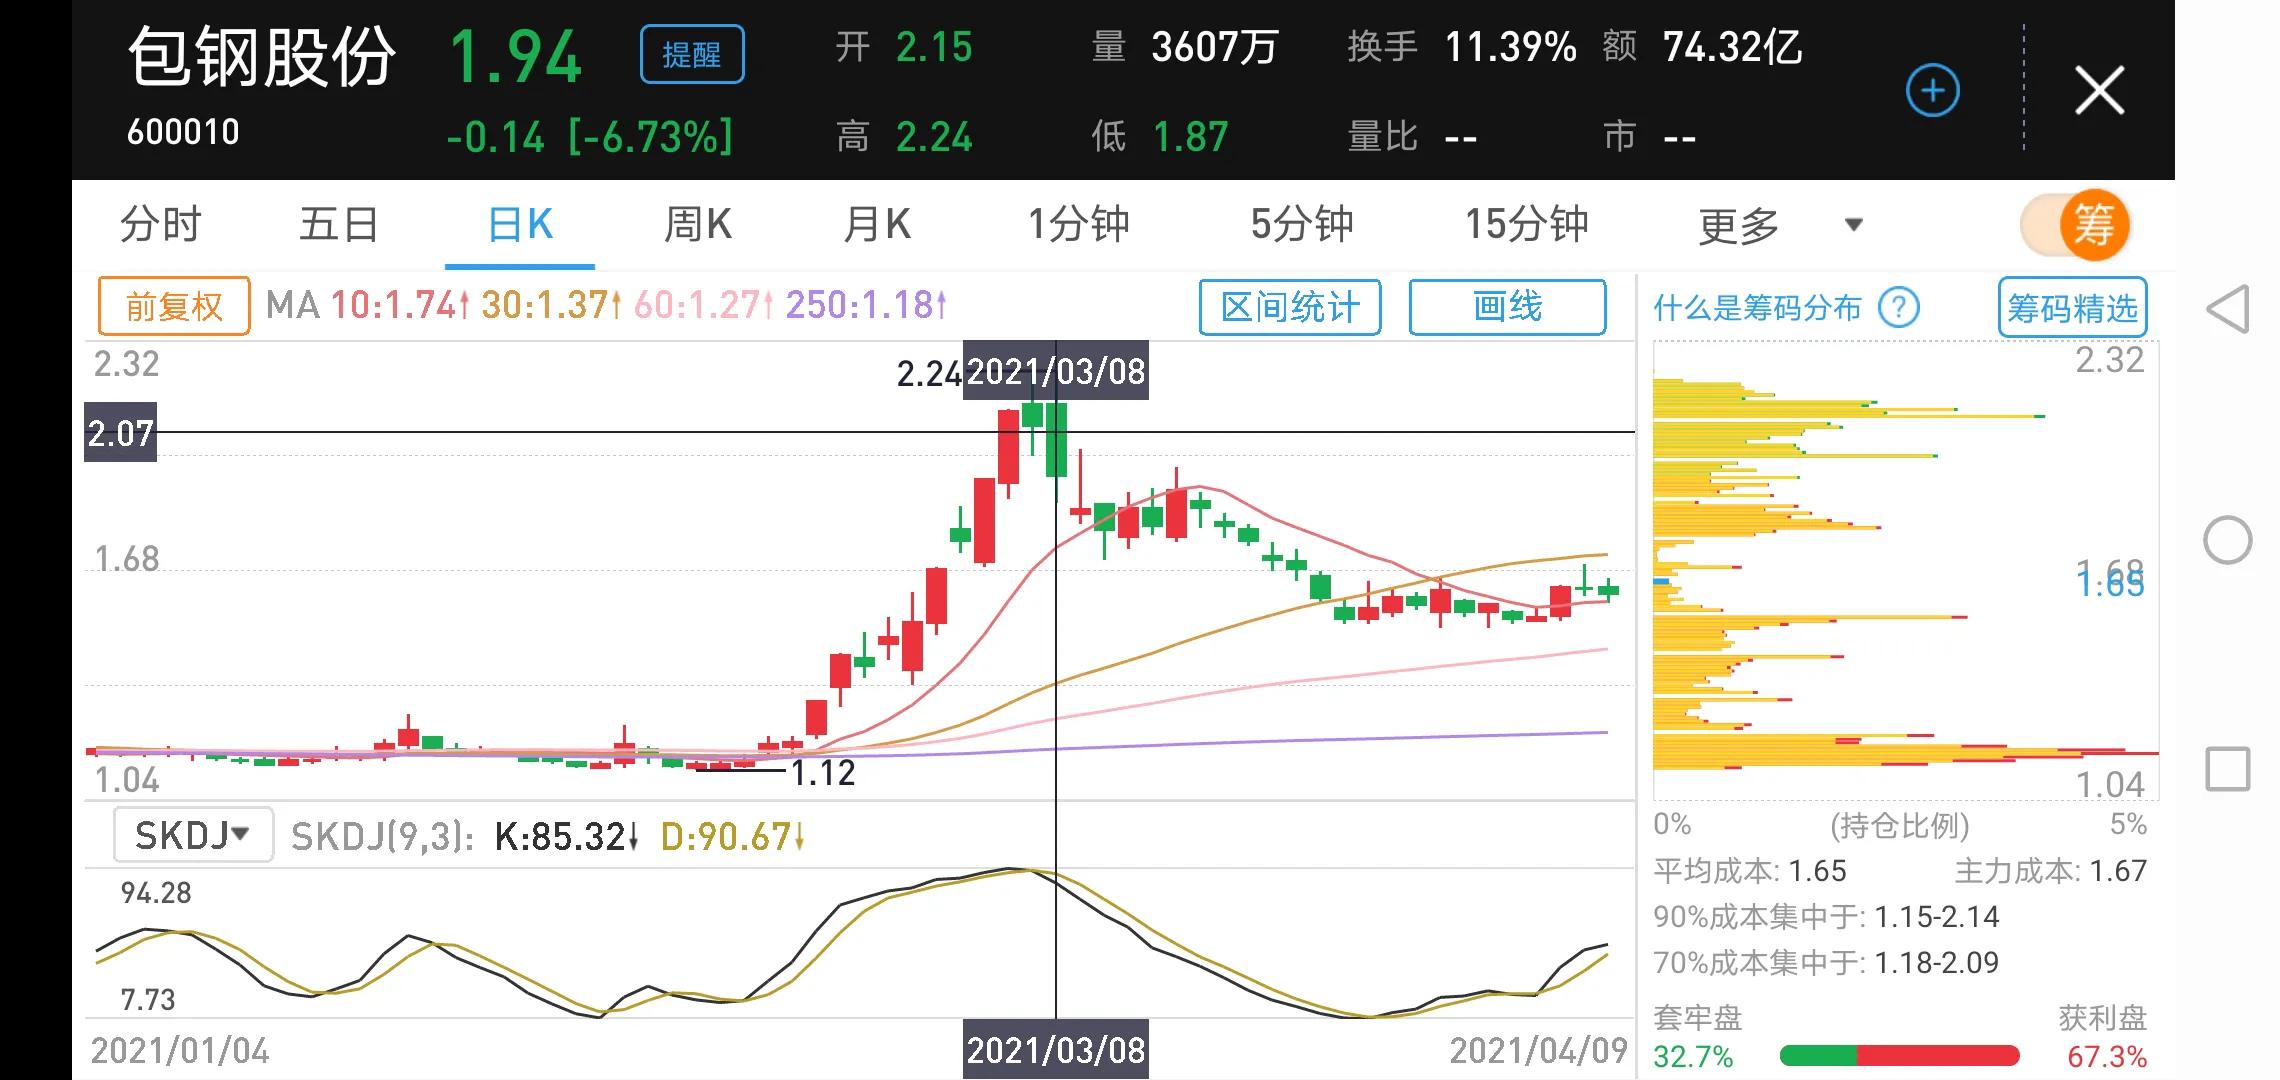Viewport: 2280px width, 1080px height.
Task: Open the 月K chart tab
Action: pyautogui.click(x=876, y=225)
